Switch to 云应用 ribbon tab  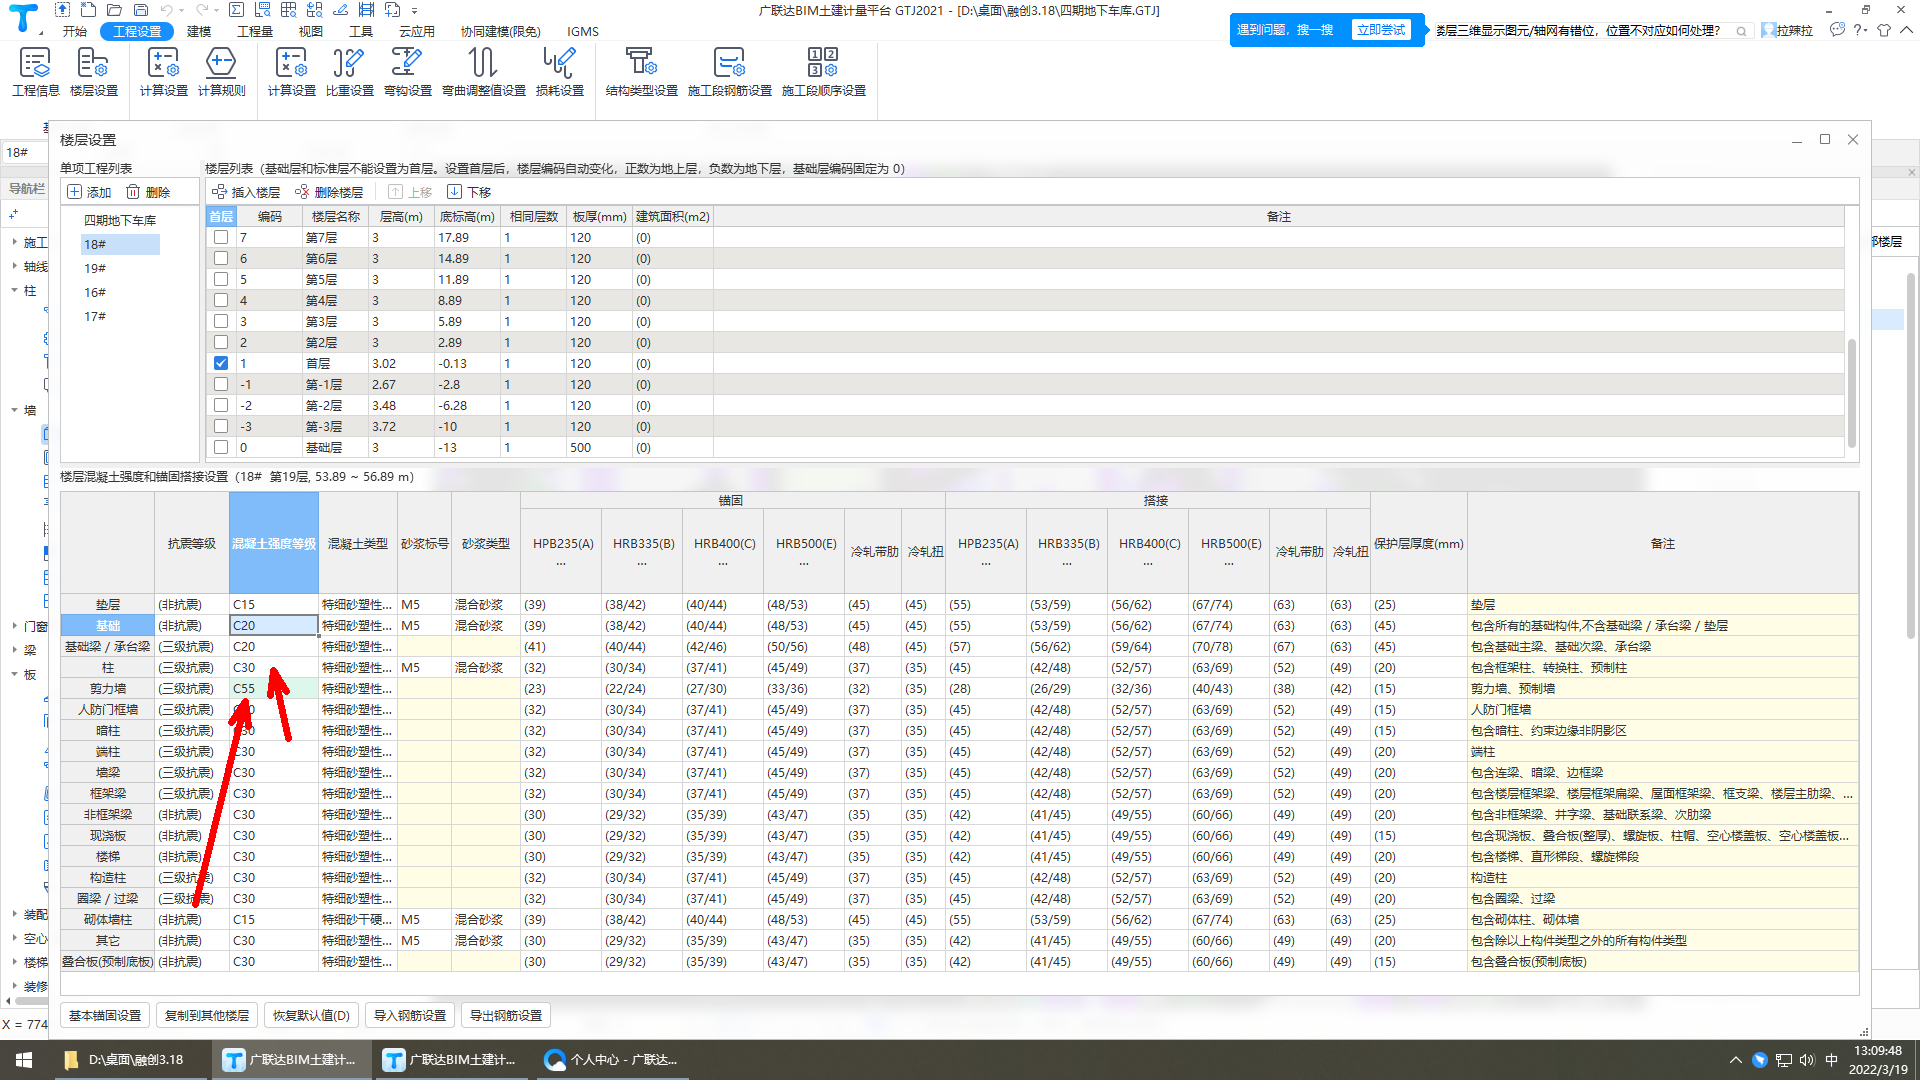[417, 31]
